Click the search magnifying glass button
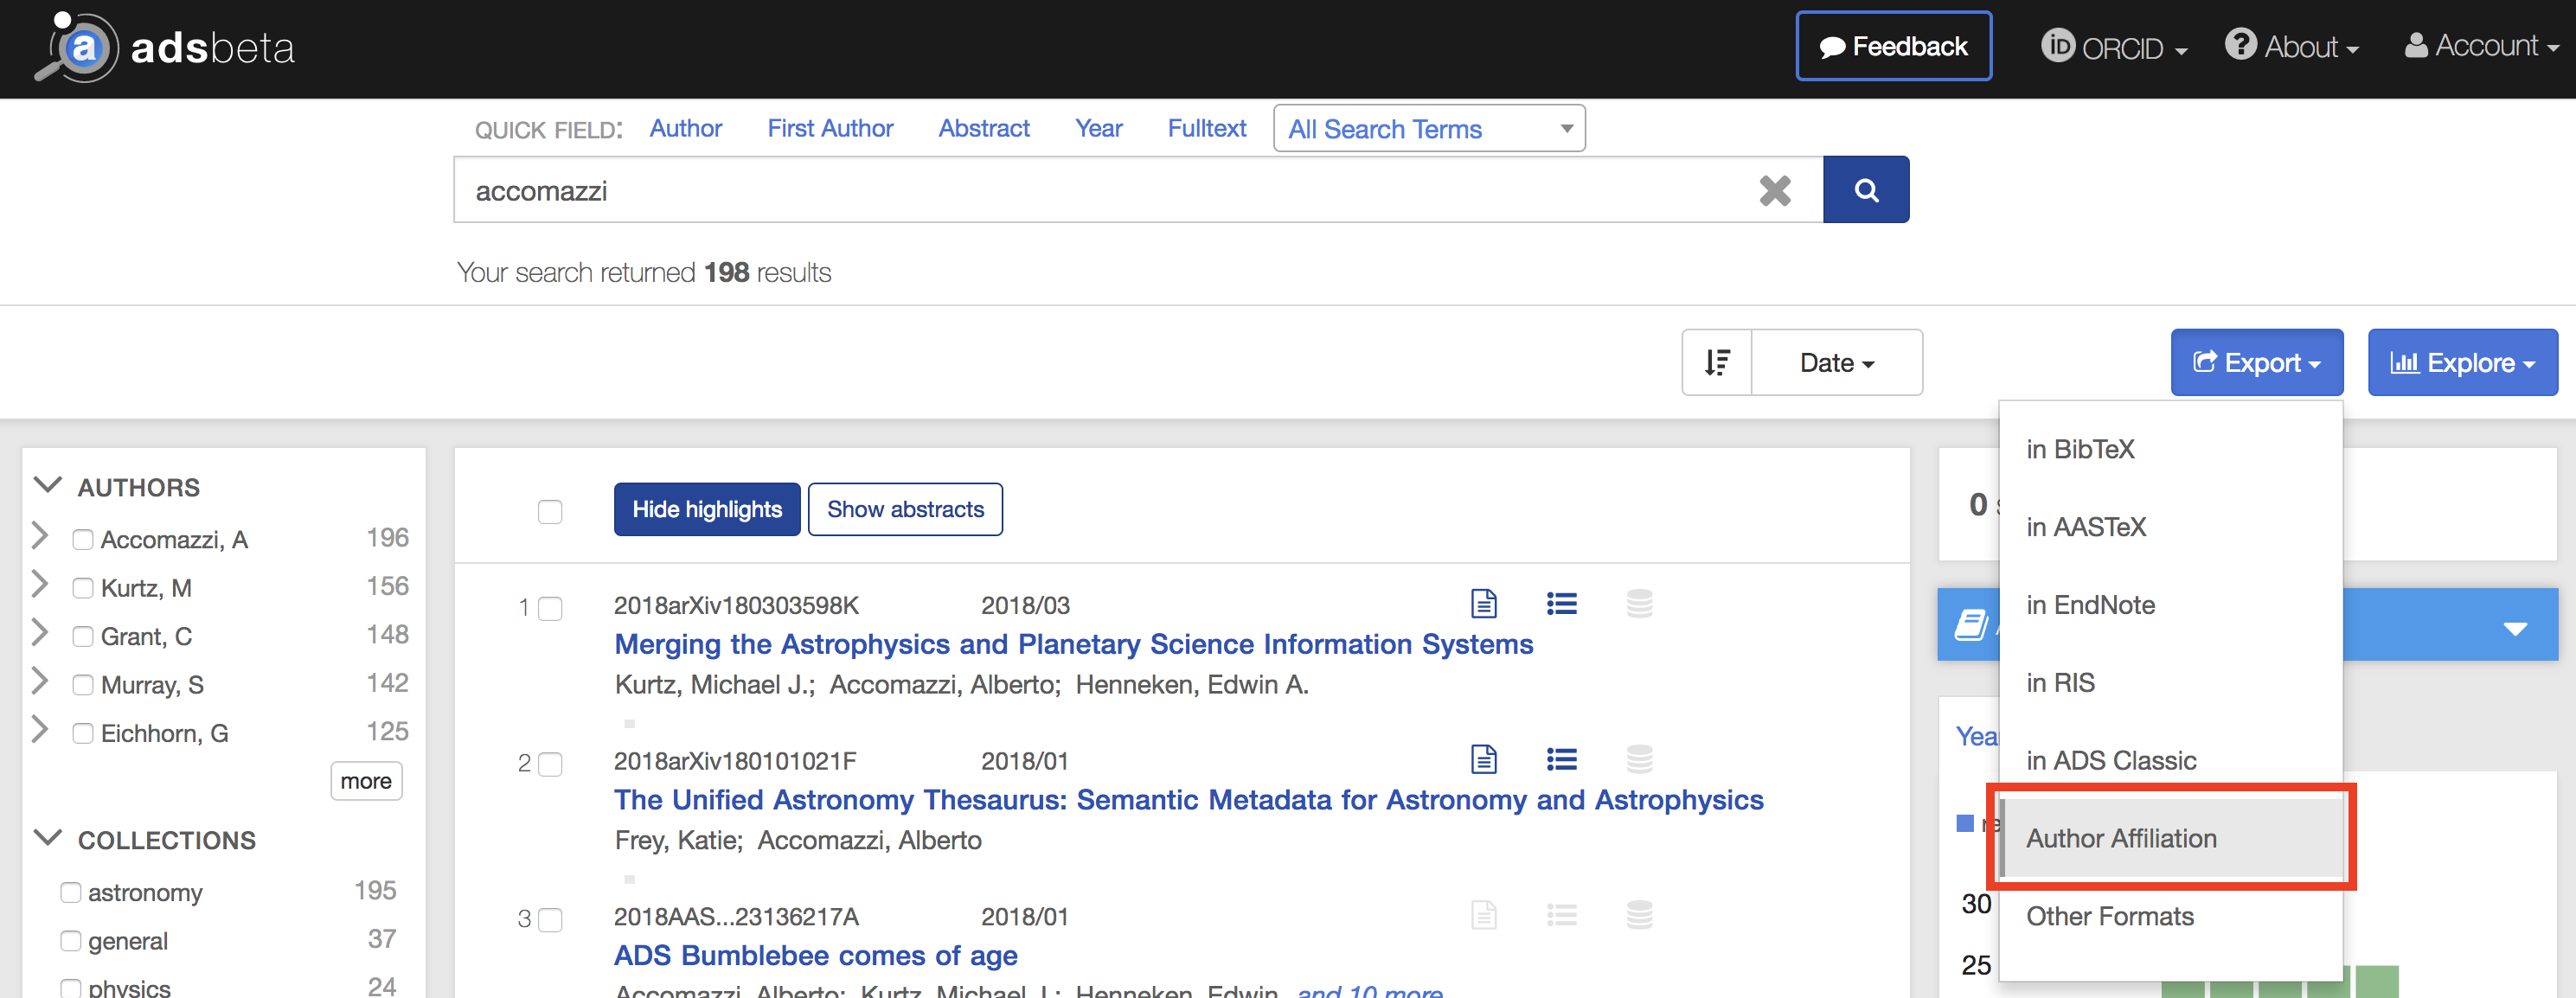The width and height of the screenshot is (2576, 998). pos(1866,189)
